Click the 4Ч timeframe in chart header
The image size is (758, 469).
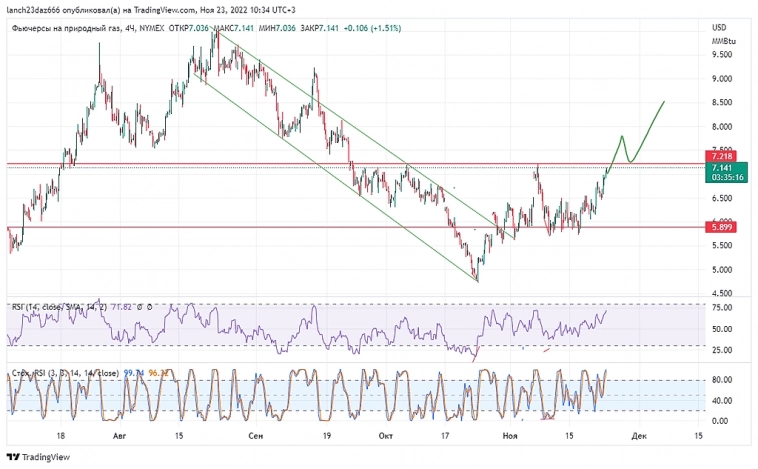(130, 28)
